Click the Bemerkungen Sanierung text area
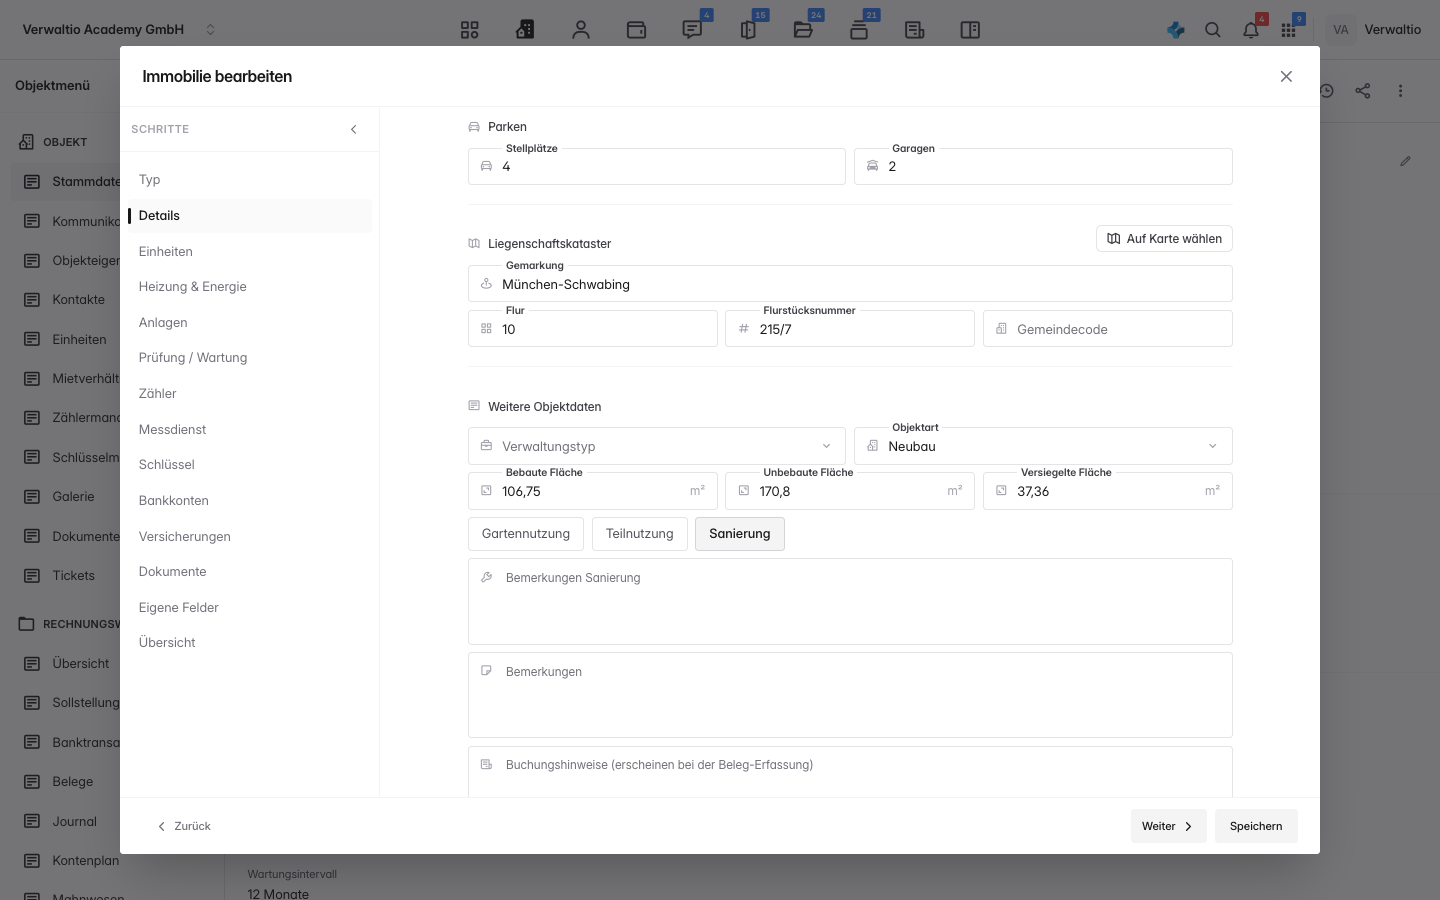The width and height of the screenshot is (1440, 900). click(850, 602)
